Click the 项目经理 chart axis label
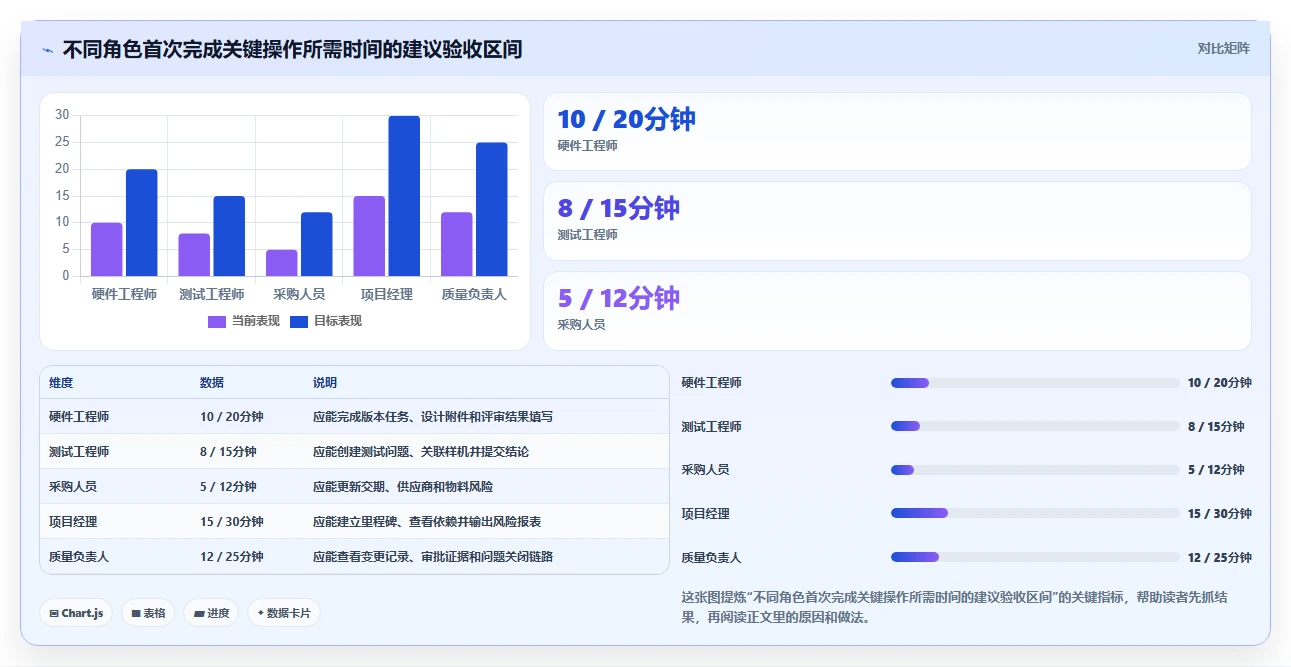Screen dimensions: 1291x667 pyautogui.click(x=386, y=294)
